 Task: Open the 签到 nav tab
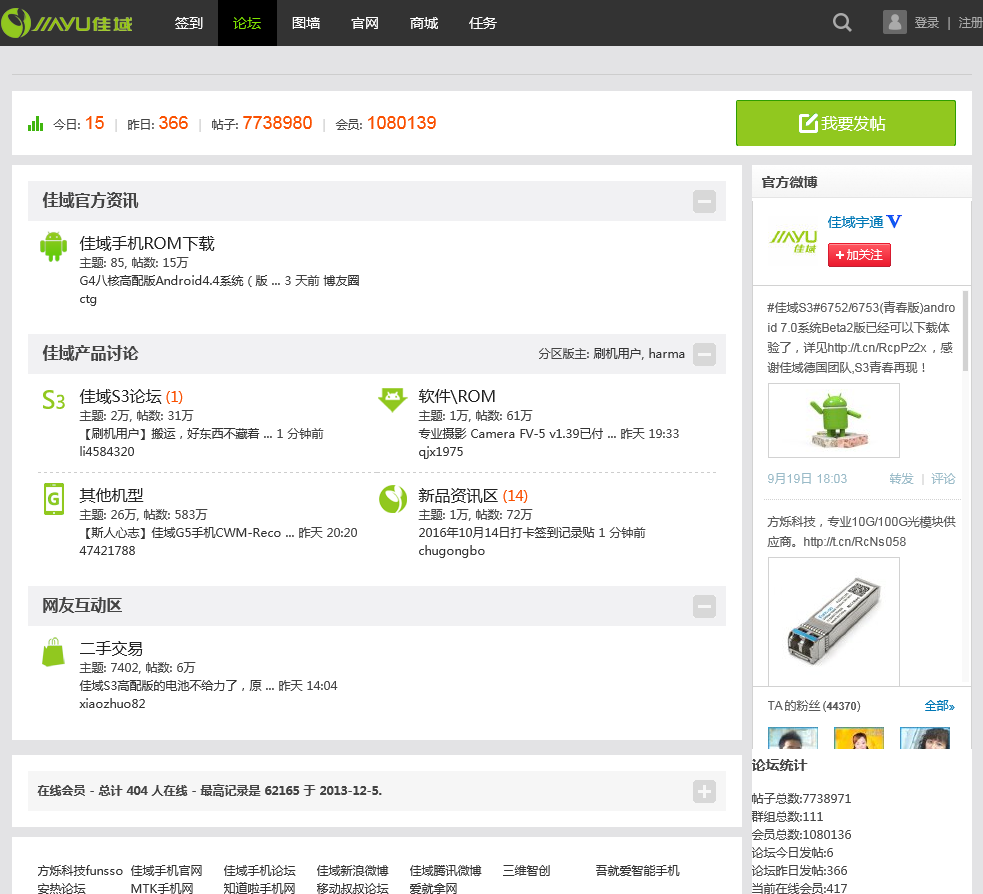188,23
